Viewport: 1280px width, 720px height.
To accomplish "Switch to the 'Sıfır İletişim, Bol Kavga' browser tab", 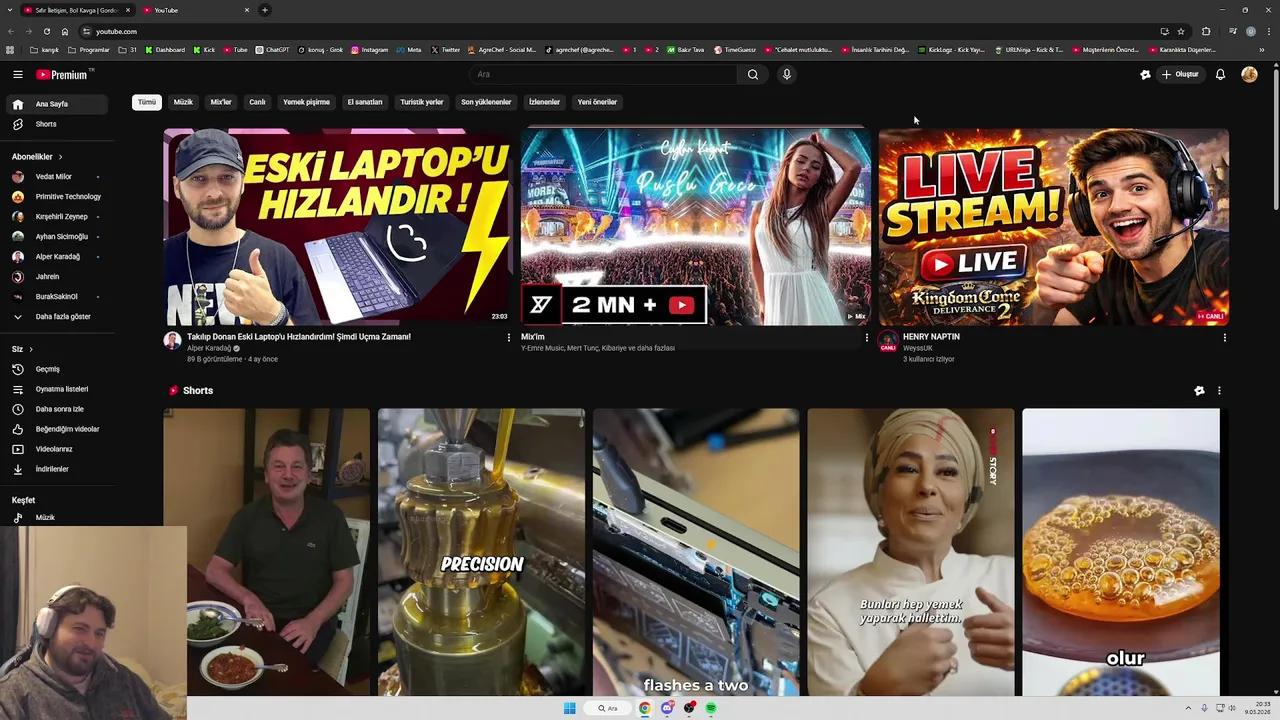I will click(77, 10).
